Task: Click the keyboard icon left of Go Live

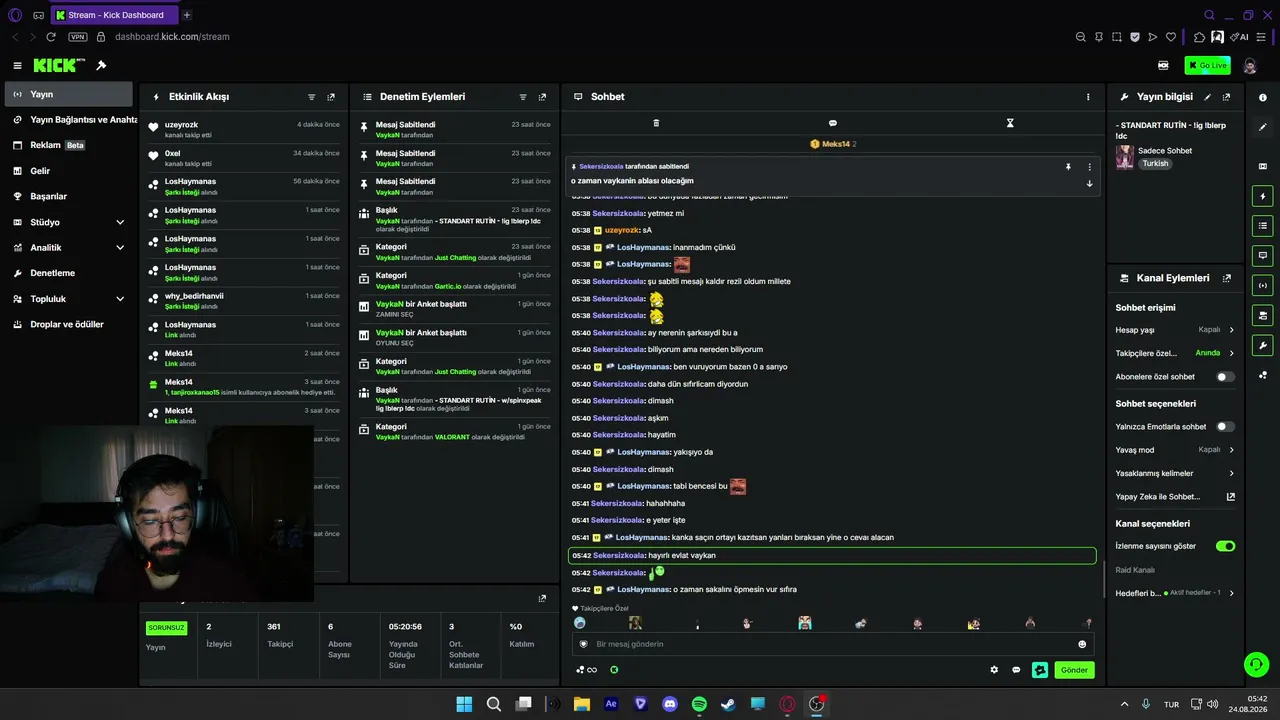Action: coord(1163,65)
